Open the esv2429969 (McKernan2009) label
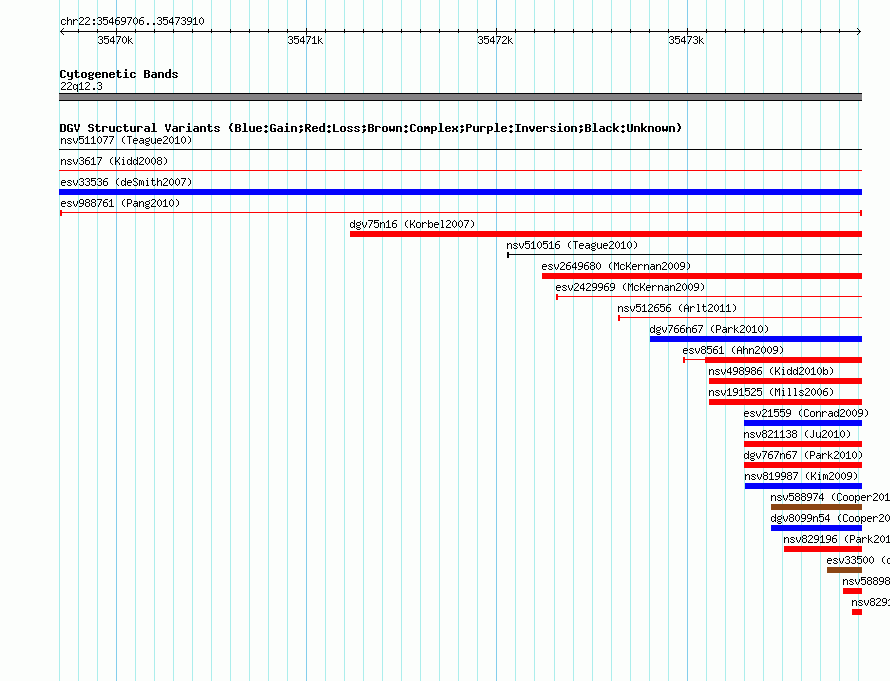The width and height of the screenshot is (890, 681). [630, 287]
